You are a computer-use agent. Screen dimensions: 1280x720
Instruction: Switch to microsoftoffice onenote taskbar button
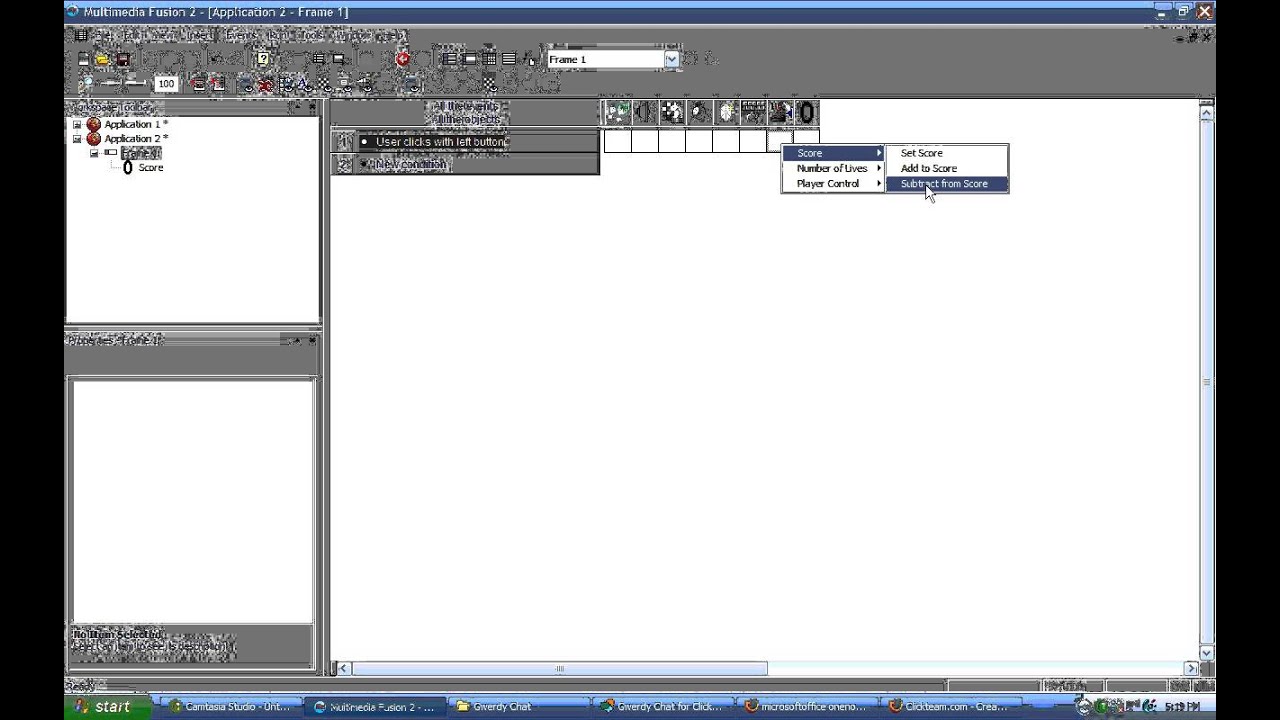coord(806,706)
